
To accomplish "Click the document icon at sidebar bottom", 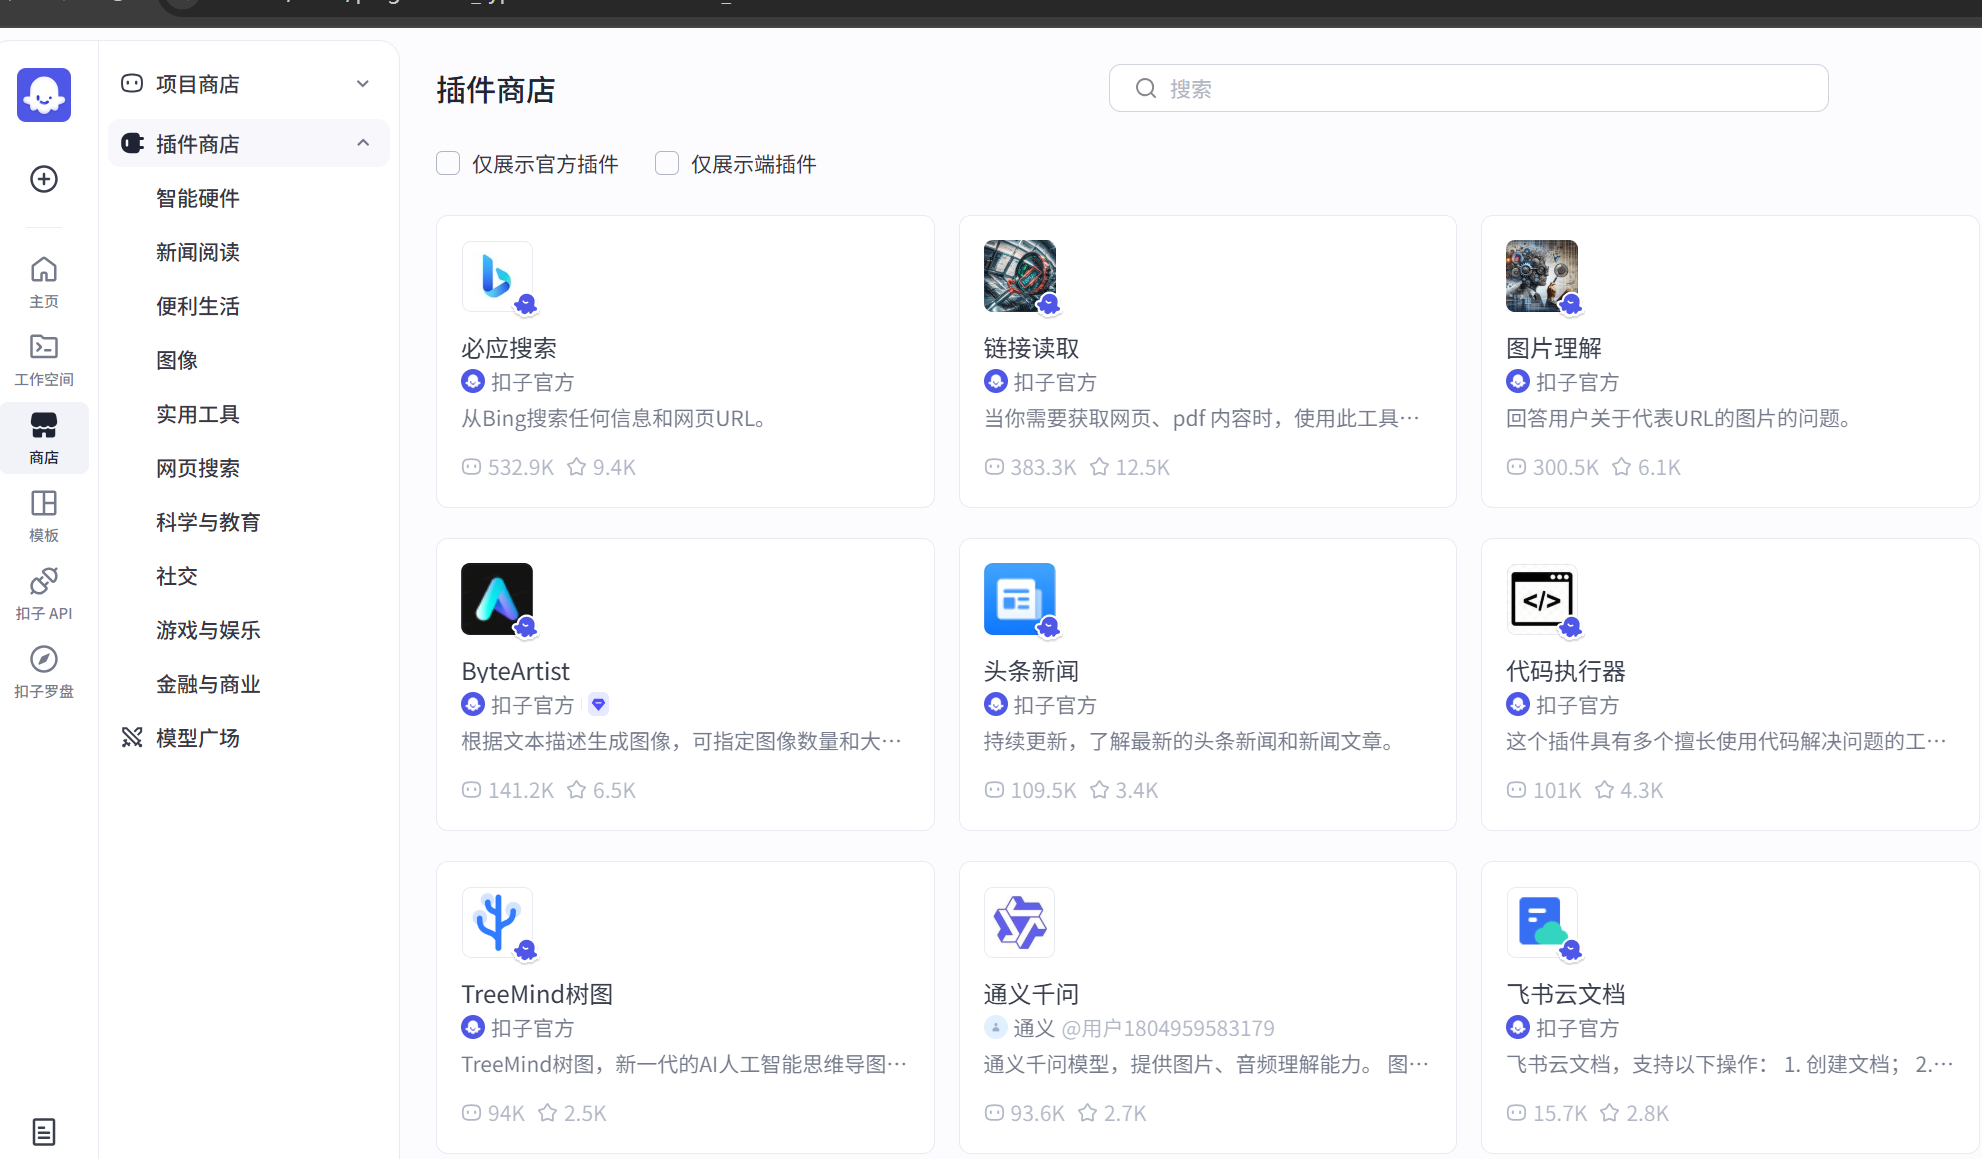I will (44, 1131).
